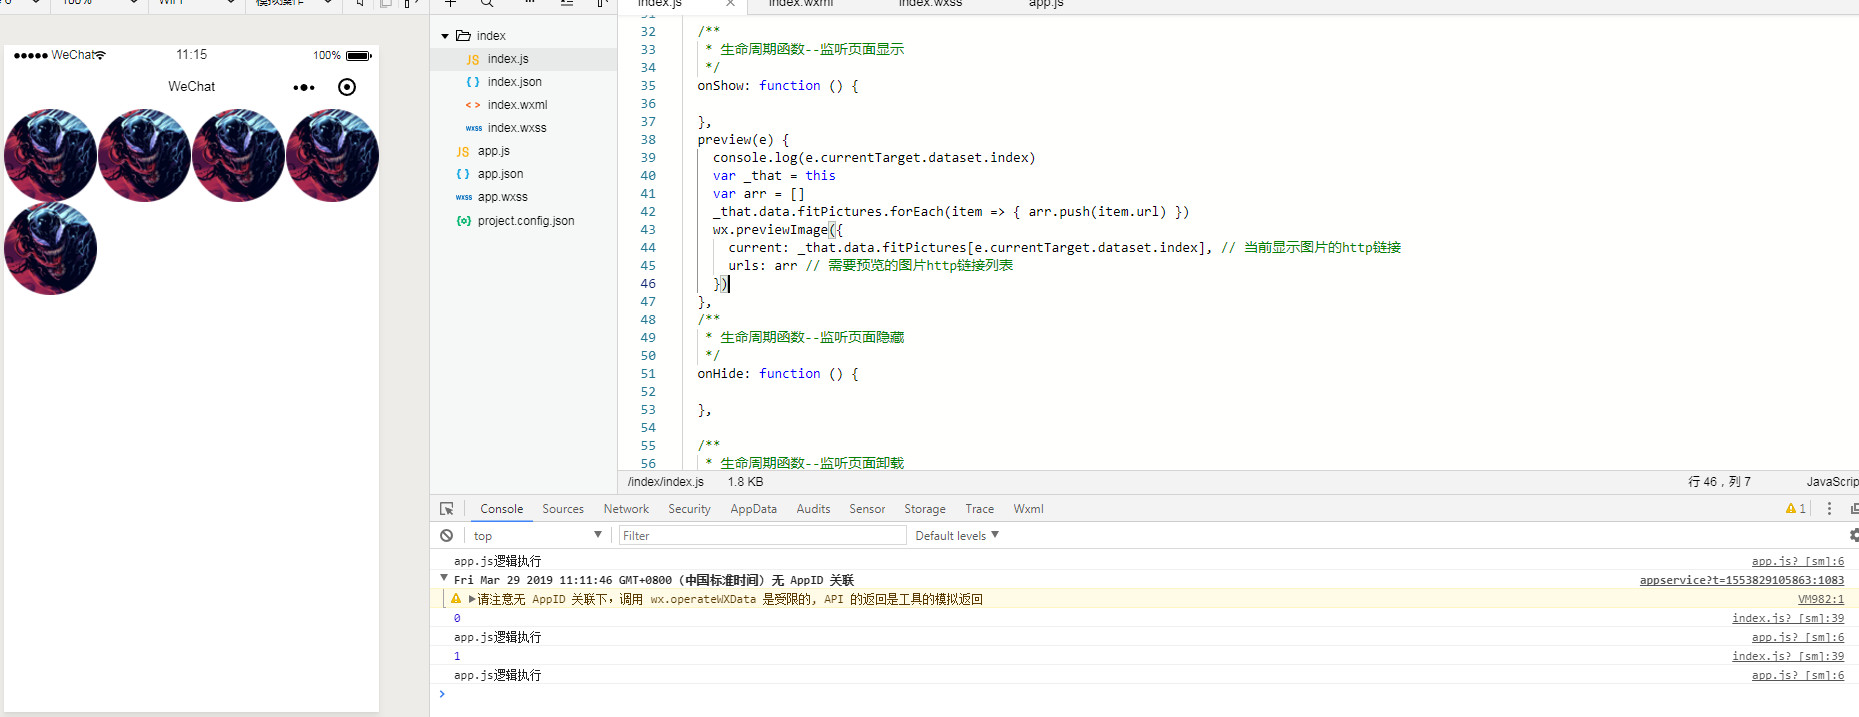Switch to the Network tab
The width and height of the screenshot is (1859, 717).
click(626, 509)
